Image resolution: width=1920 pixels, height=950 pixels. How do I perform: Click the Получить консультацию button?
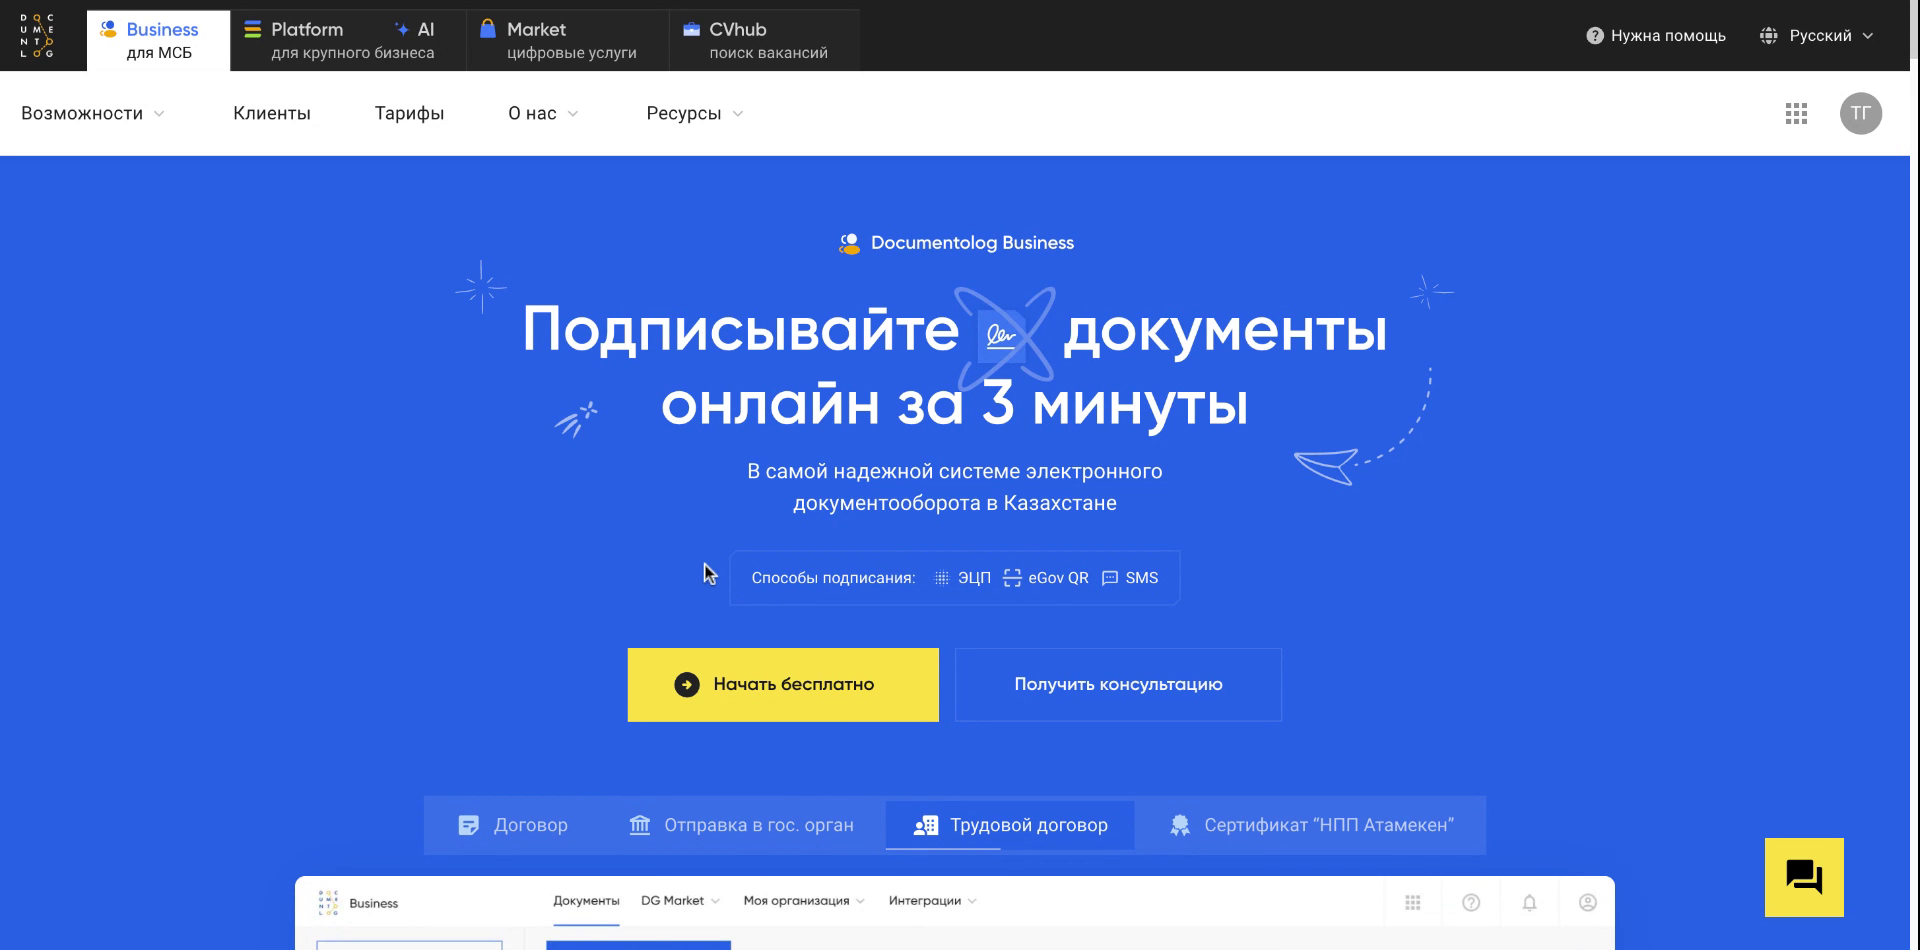click(x=1117, y=684)
